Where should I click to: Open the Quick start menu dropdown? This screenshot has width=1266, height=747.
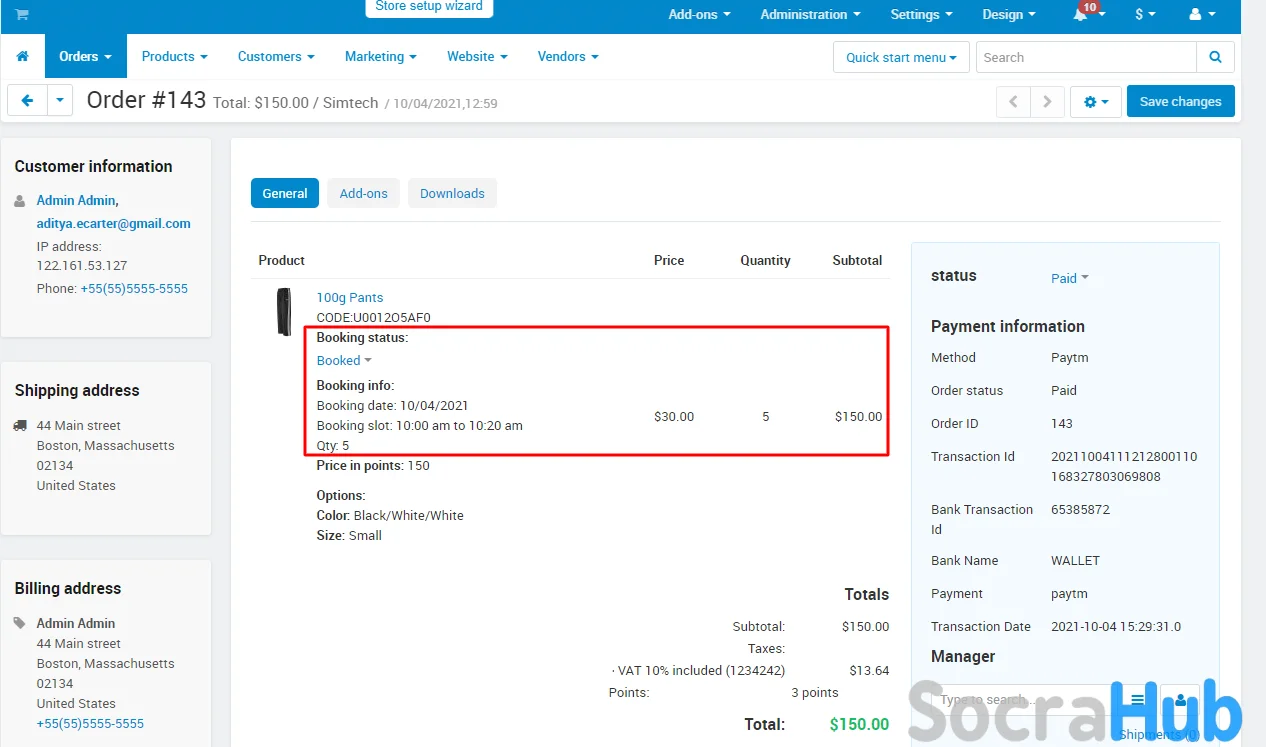(900, 57)
